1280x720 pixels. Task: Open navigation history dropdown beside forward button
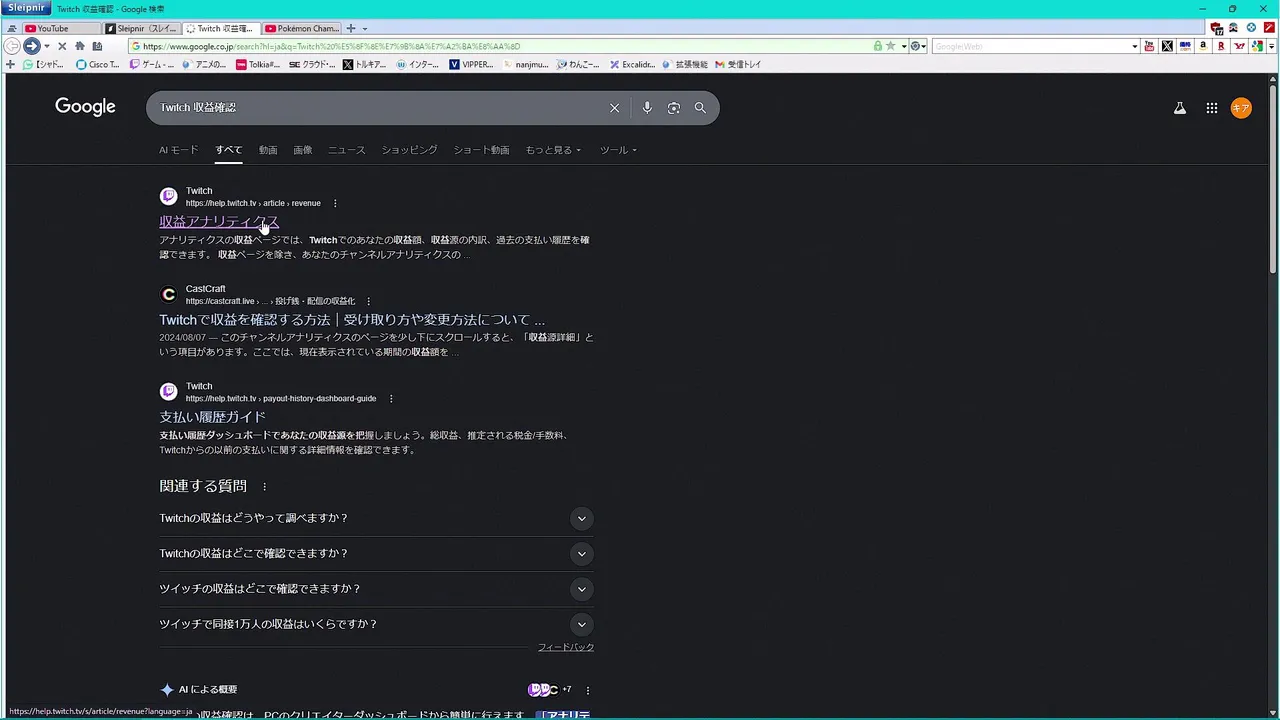point(45,46)
